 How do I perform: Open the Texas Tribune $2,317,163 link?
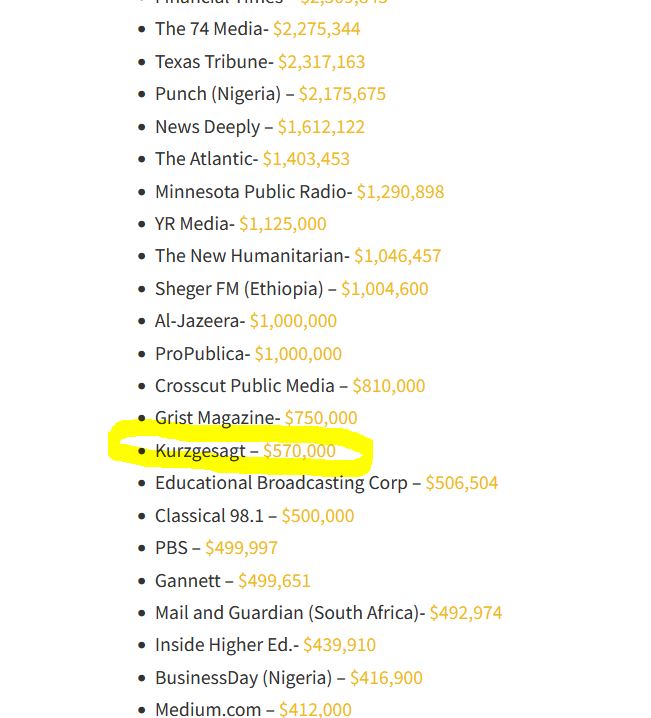(x=321, y=62)
